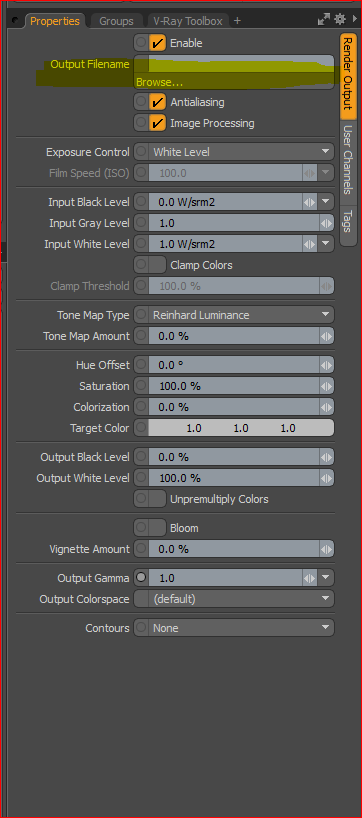The width and height of the screenshot is (362, 818).
Task: Toggle the Antialiasing checkbox
Action: click(x=158, y=102)
